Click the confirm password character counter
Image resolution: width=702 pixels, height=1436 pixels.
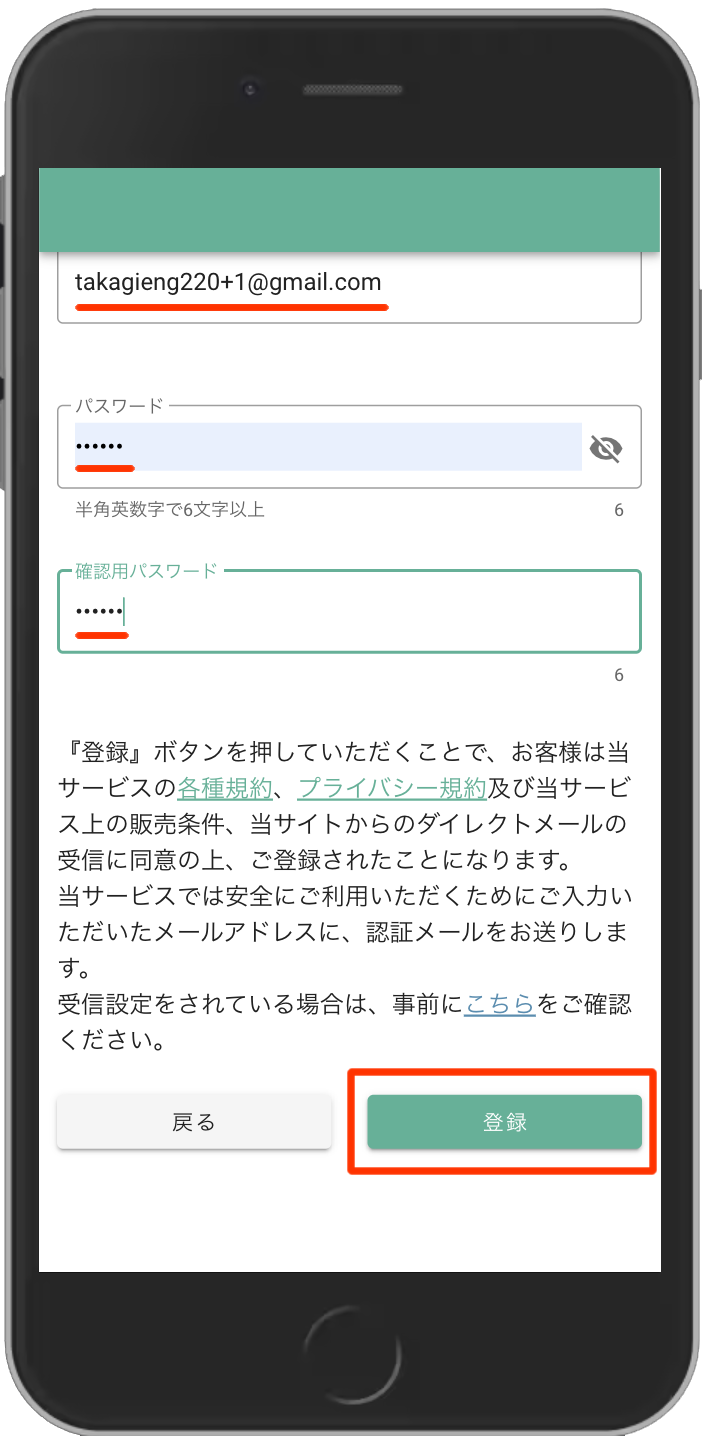point(618,675)
